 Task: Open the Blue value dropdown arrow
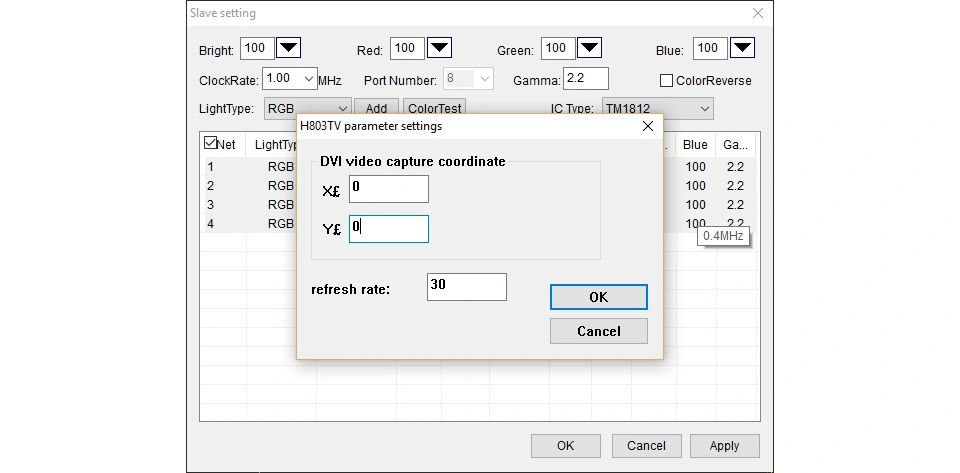[742, 48]
